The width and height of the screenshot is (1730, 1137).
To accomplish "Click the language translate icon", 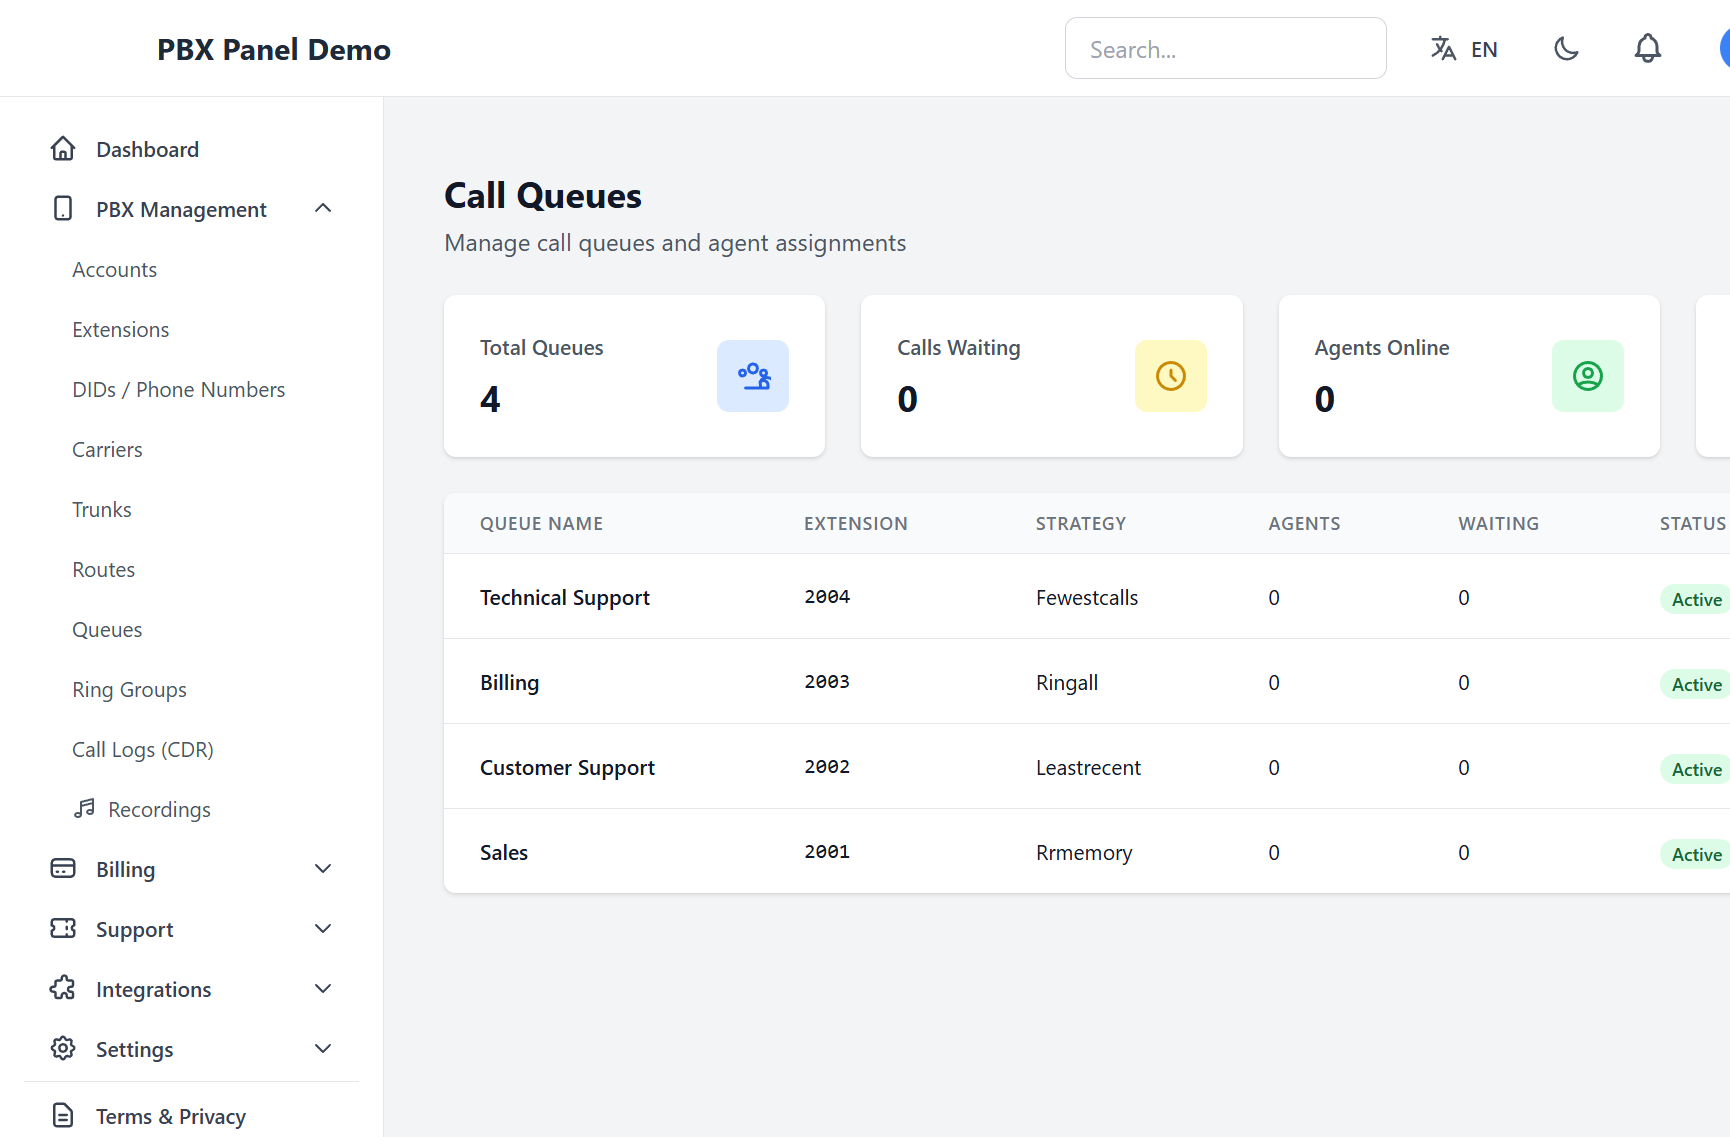I will click(1443, 48).
